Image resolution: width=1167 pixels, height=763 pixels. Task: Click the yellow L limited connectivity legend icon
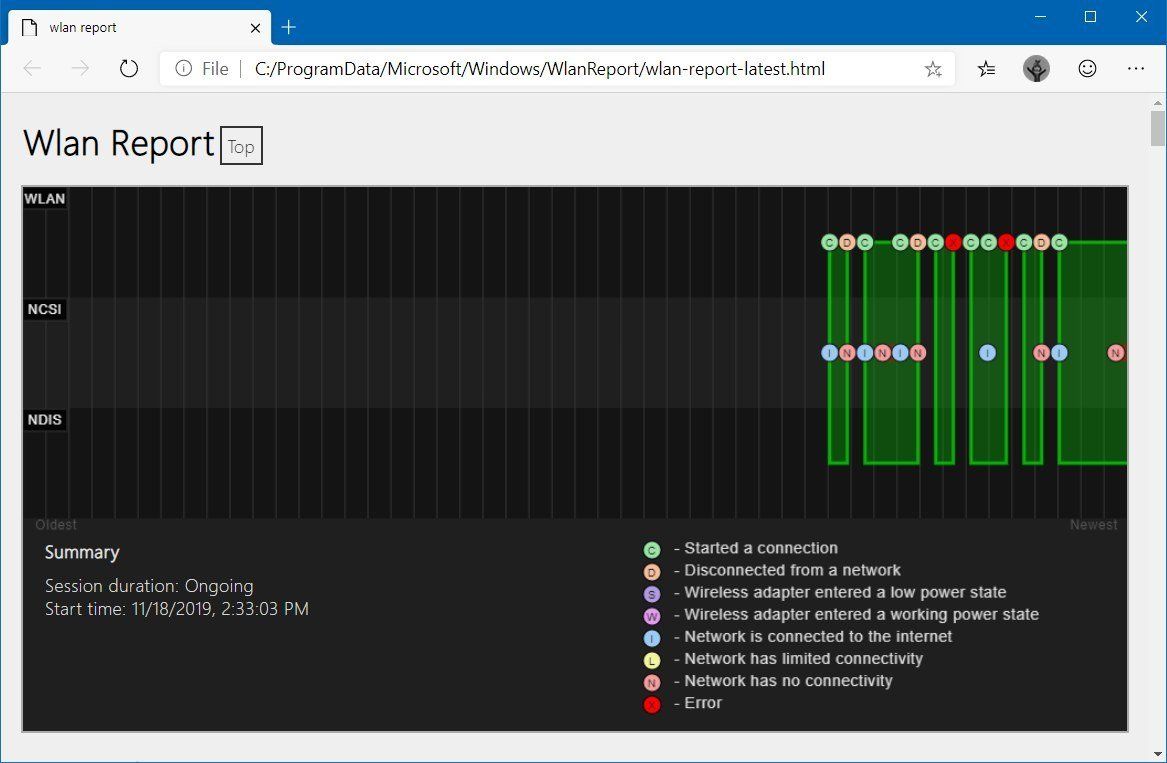pos(652,659)
